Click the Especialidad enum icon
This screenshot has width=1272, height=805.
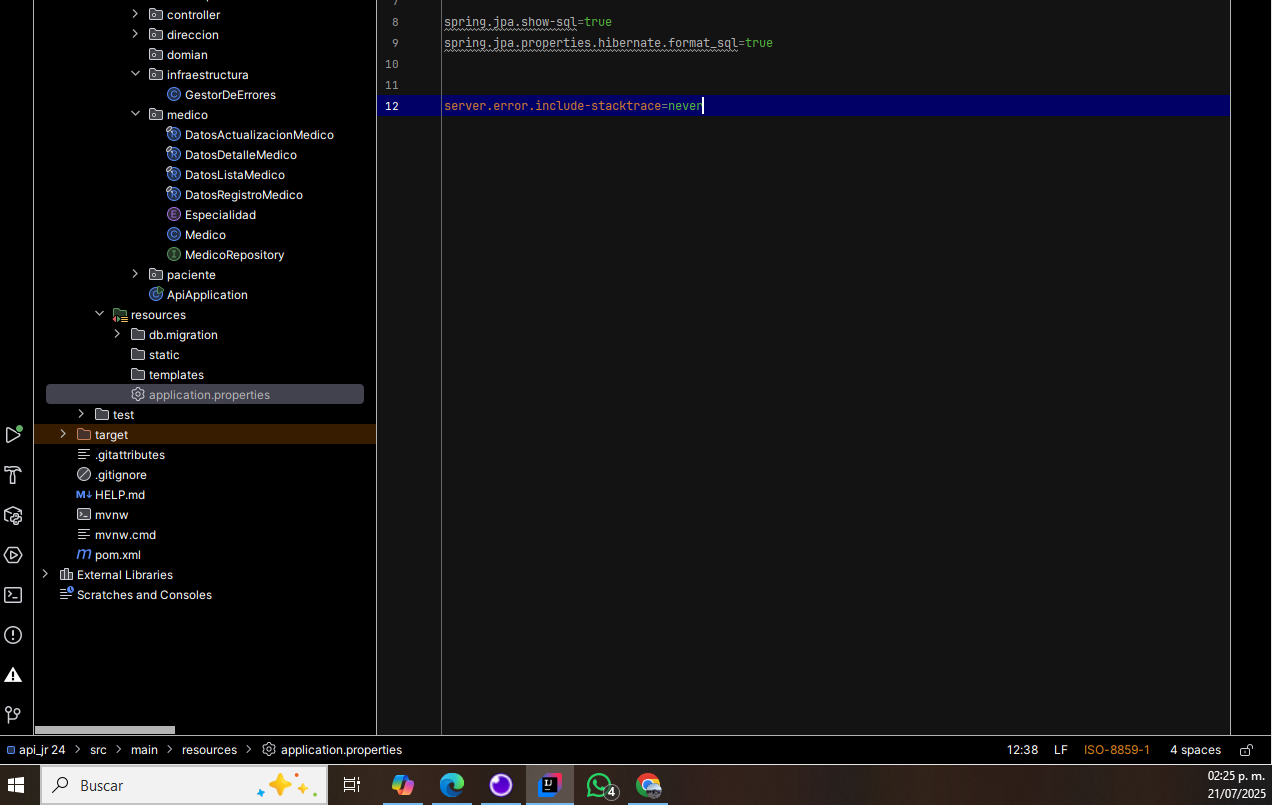point(174,215)
